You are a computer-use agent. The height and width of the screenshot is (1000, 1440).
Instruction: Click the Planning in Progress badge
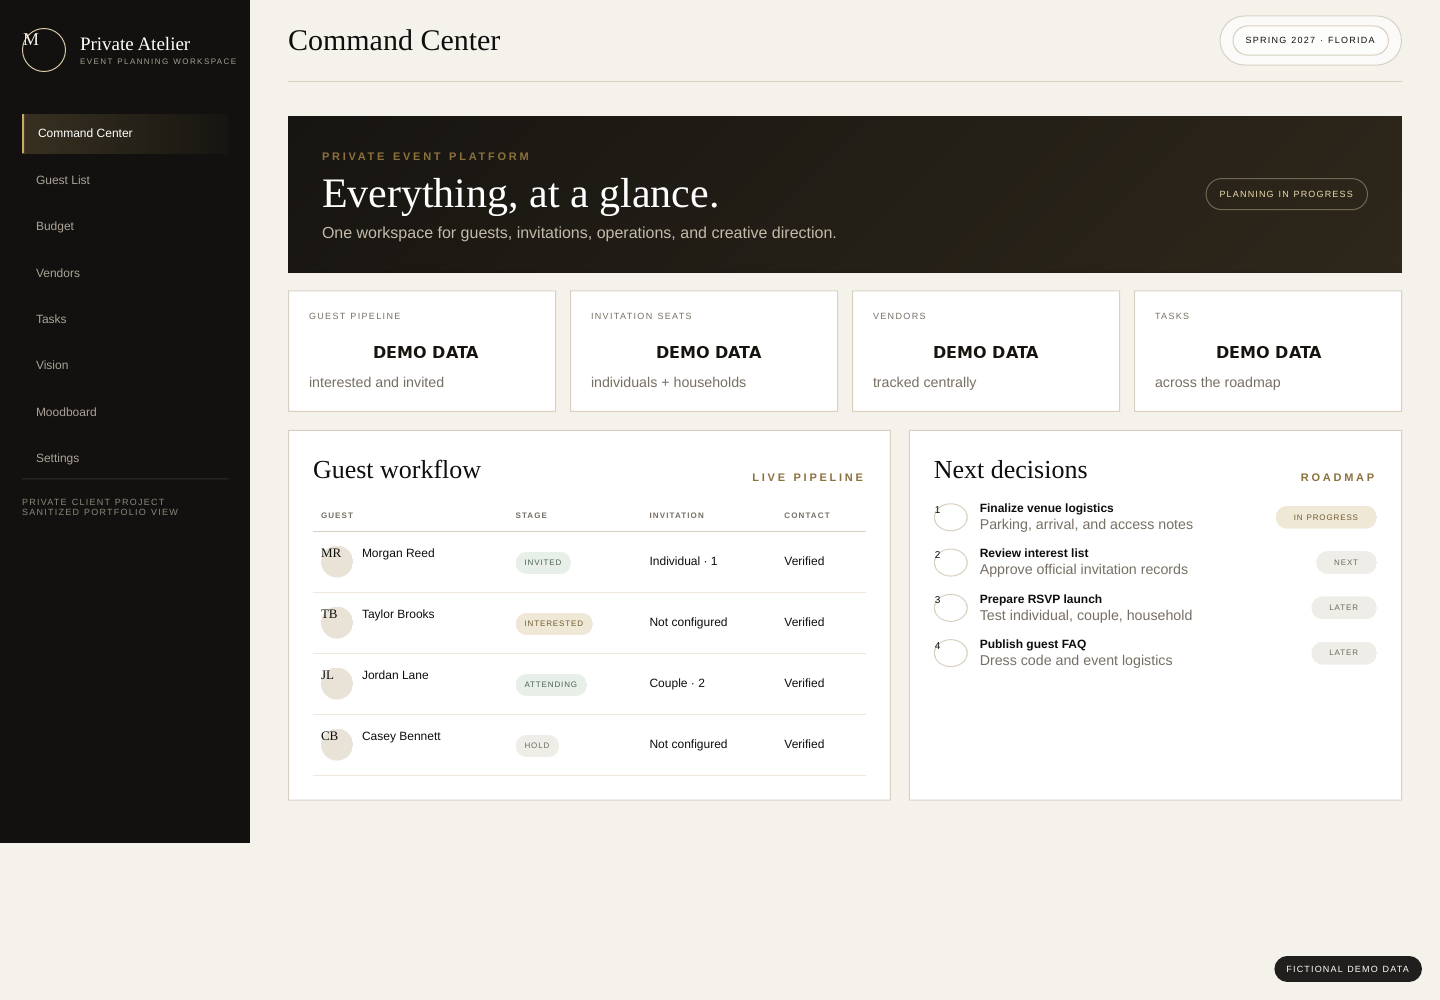coord(1286,194)
